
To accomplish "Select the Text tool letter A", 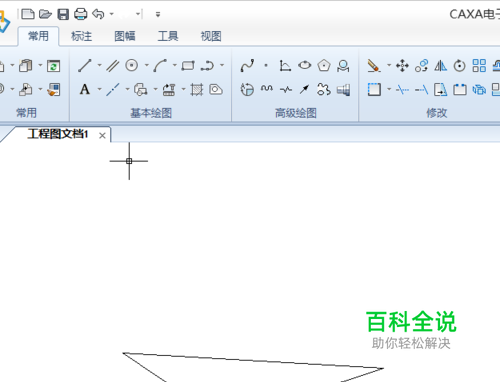I will [85, 89].
